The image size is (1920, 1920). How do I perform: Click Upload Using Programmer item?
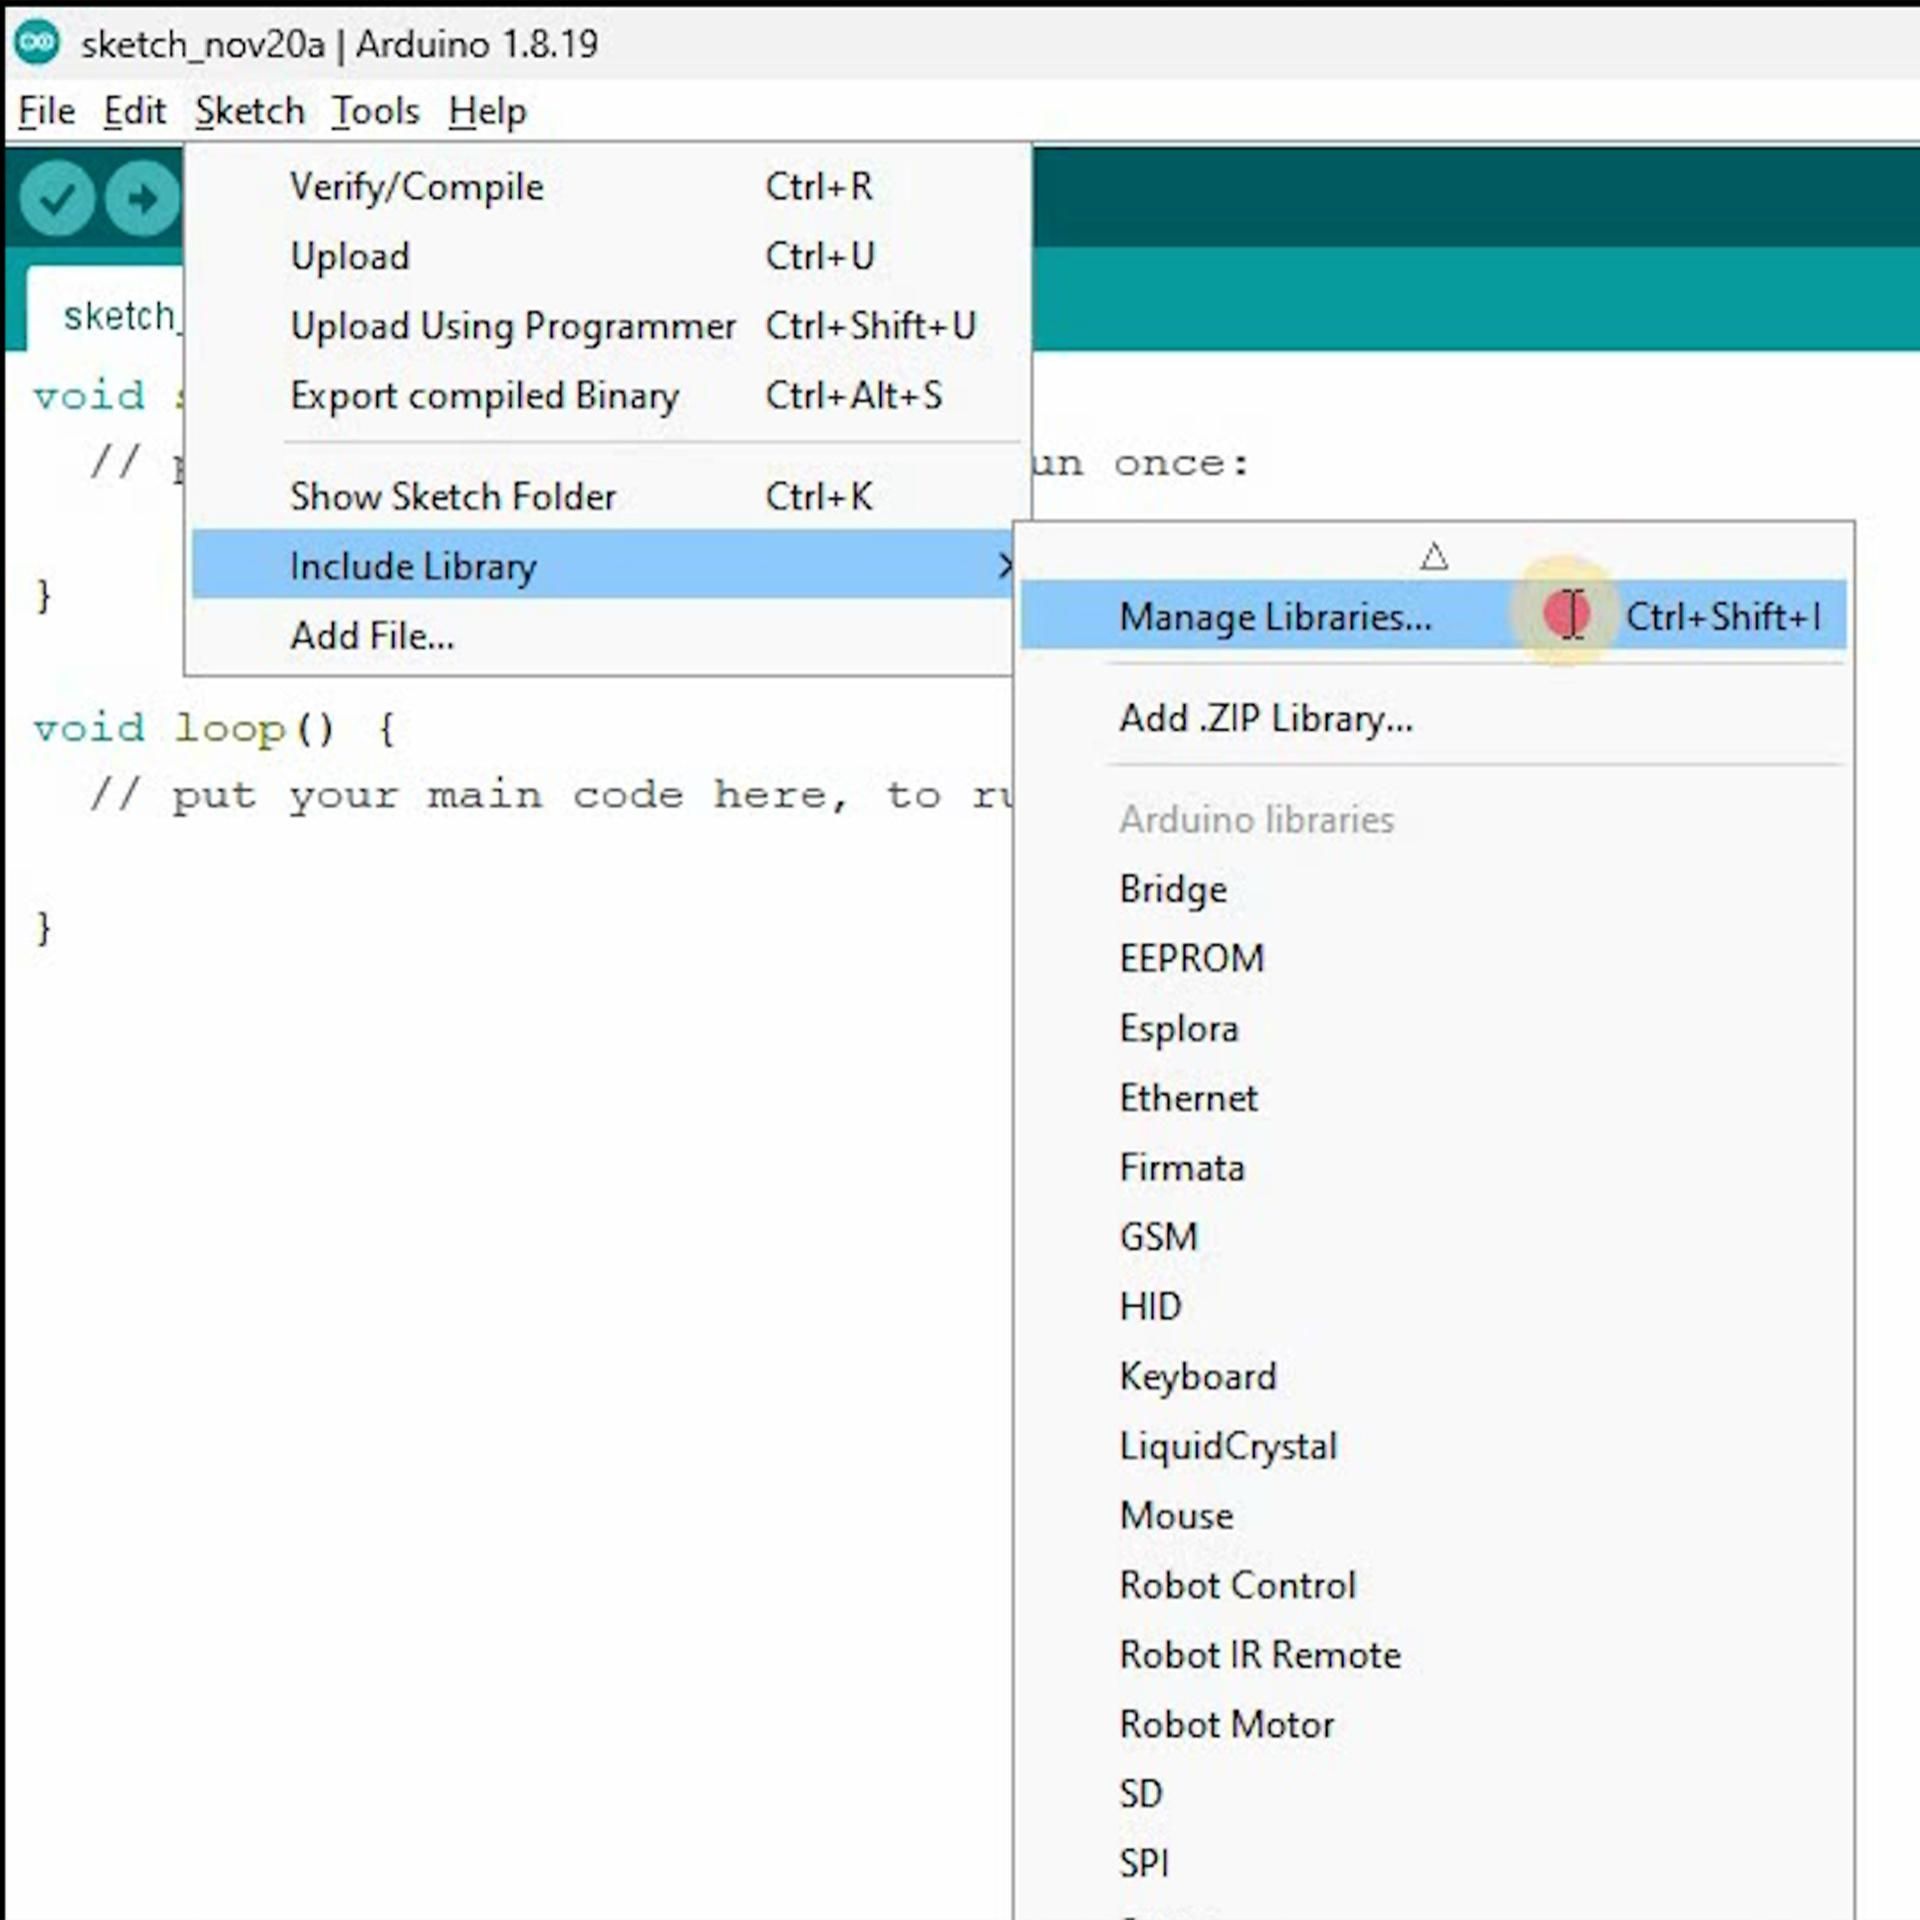[512, 326]
